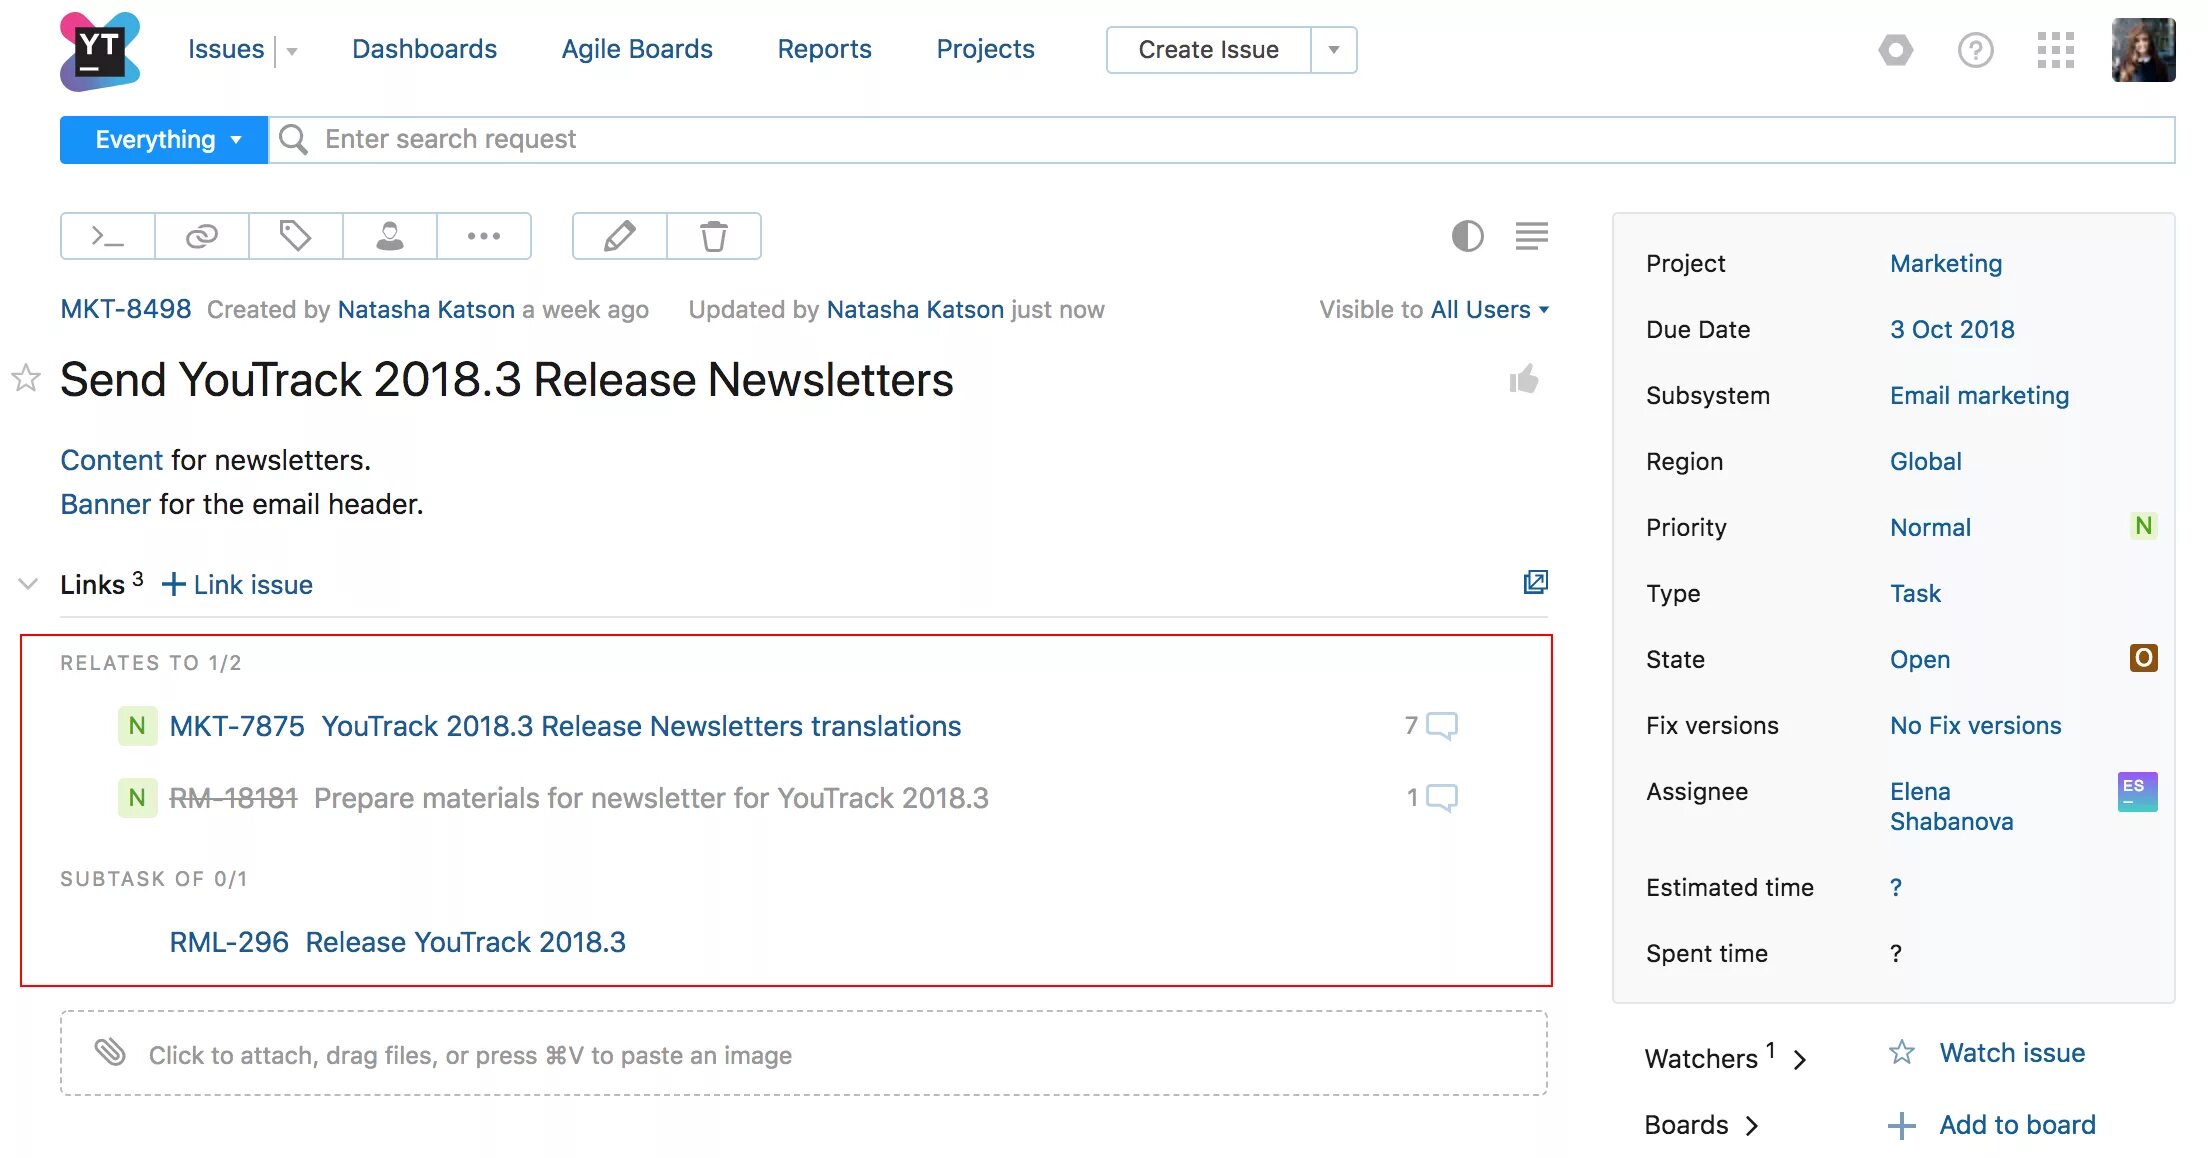Click the open in new window icon beside links
Image resolution: width=2208 pixels, height=1158 pixels.
pyautogui.click(x=1535, y=583)
